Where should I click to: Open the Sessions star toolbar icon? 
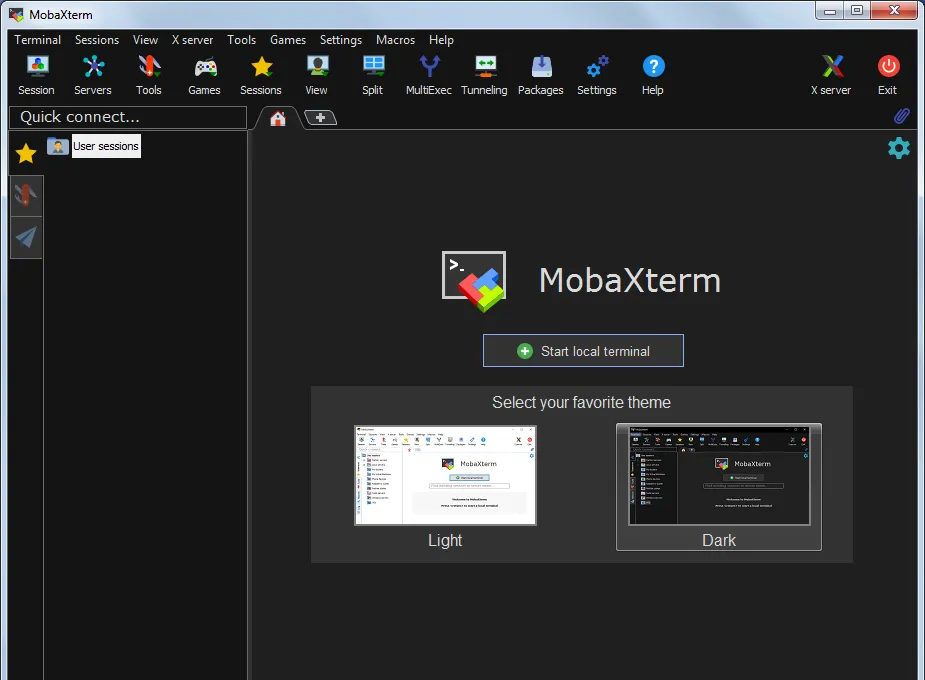point(261,75)
